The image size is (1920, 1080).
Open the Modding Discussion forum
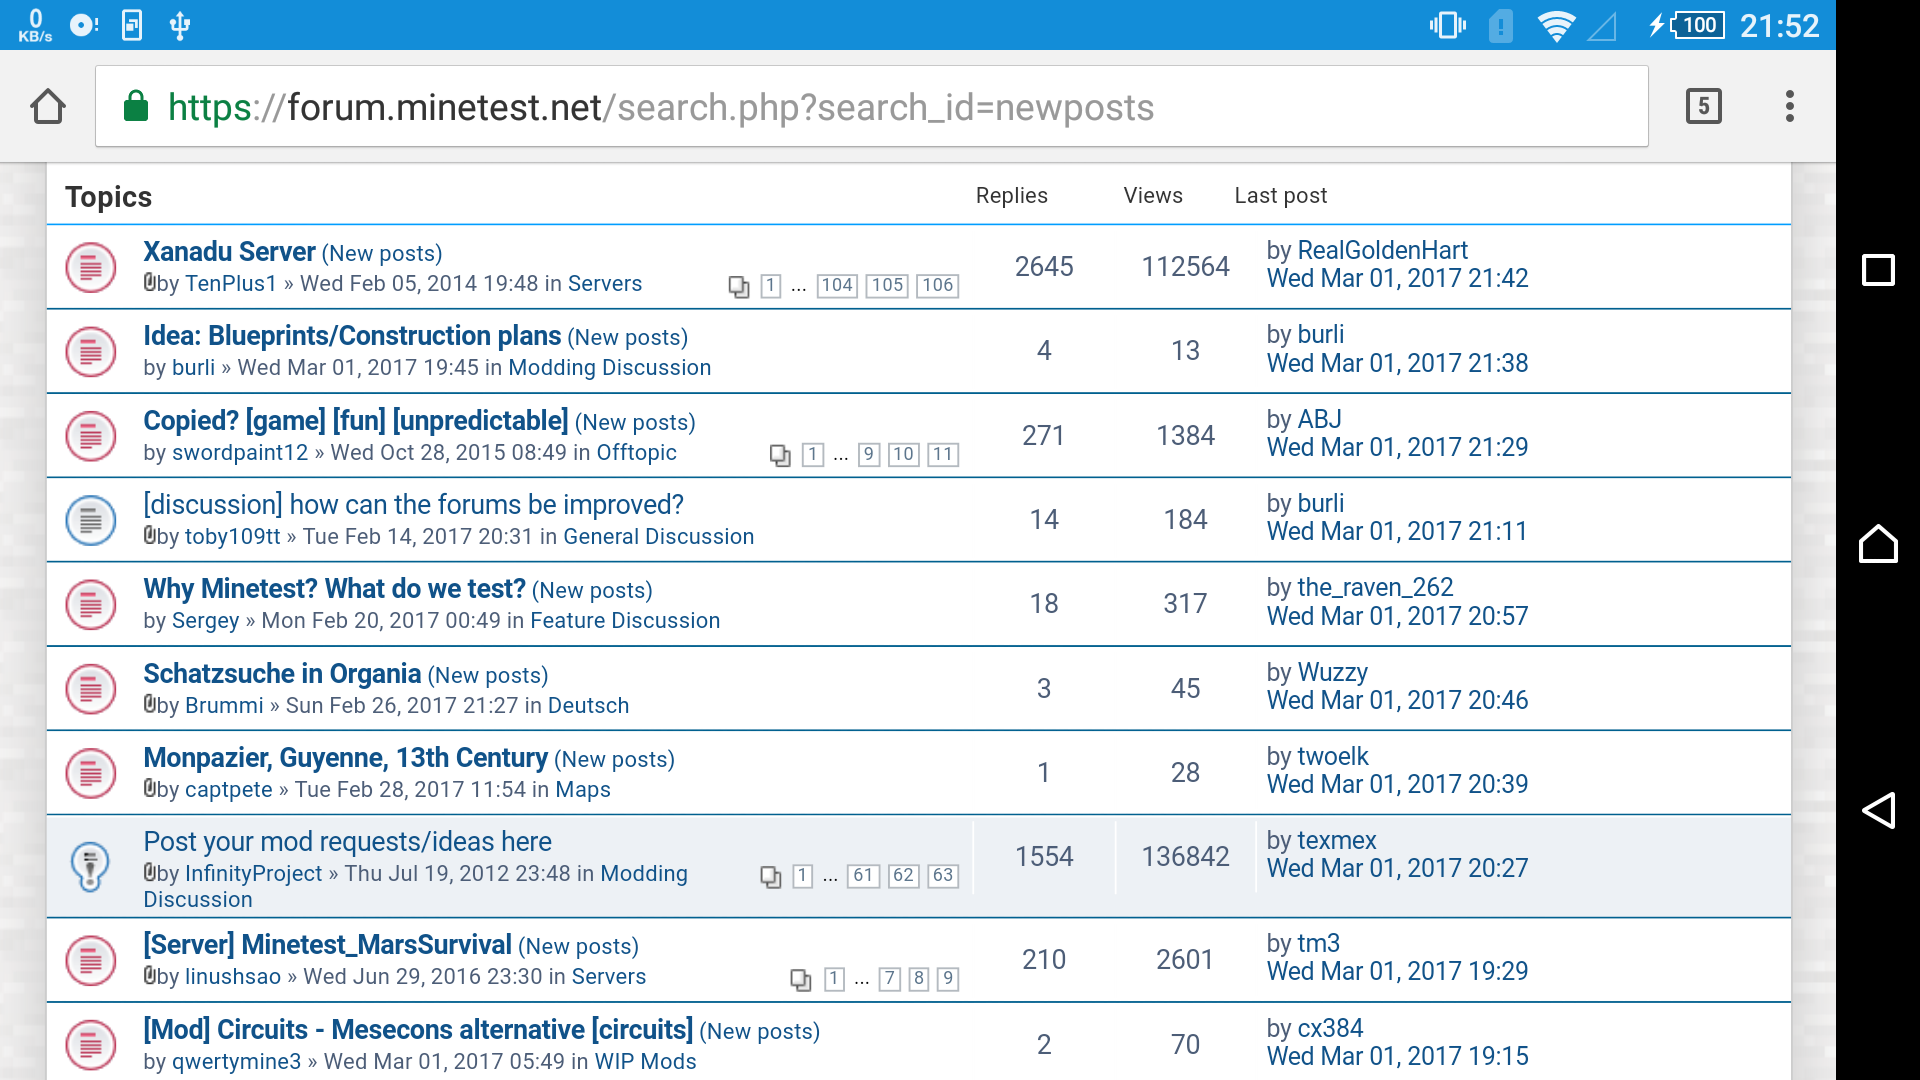(609, 368)
